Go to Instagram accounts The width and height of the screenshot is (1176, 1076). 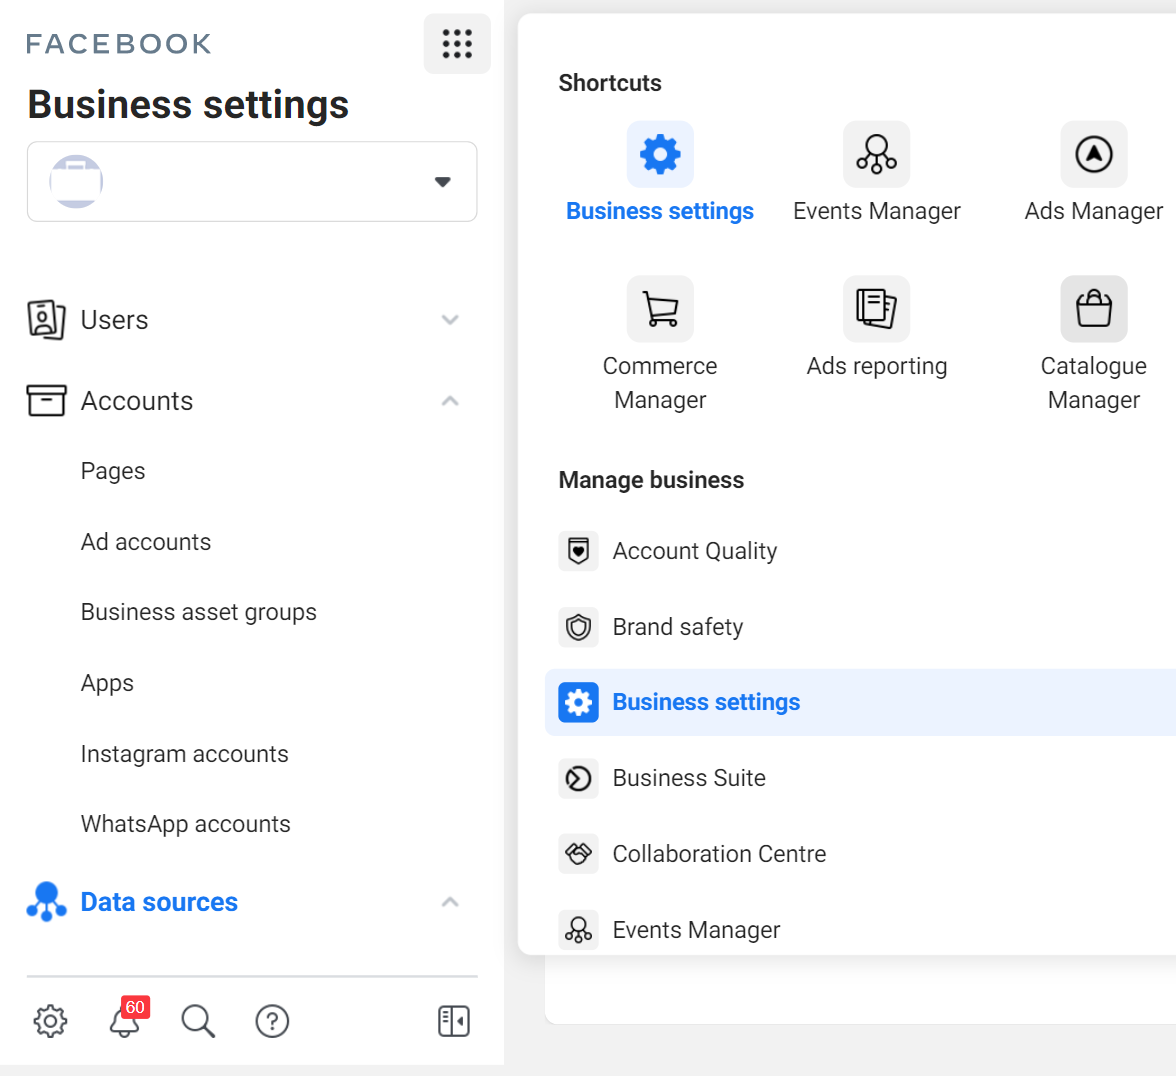point(184,754)
